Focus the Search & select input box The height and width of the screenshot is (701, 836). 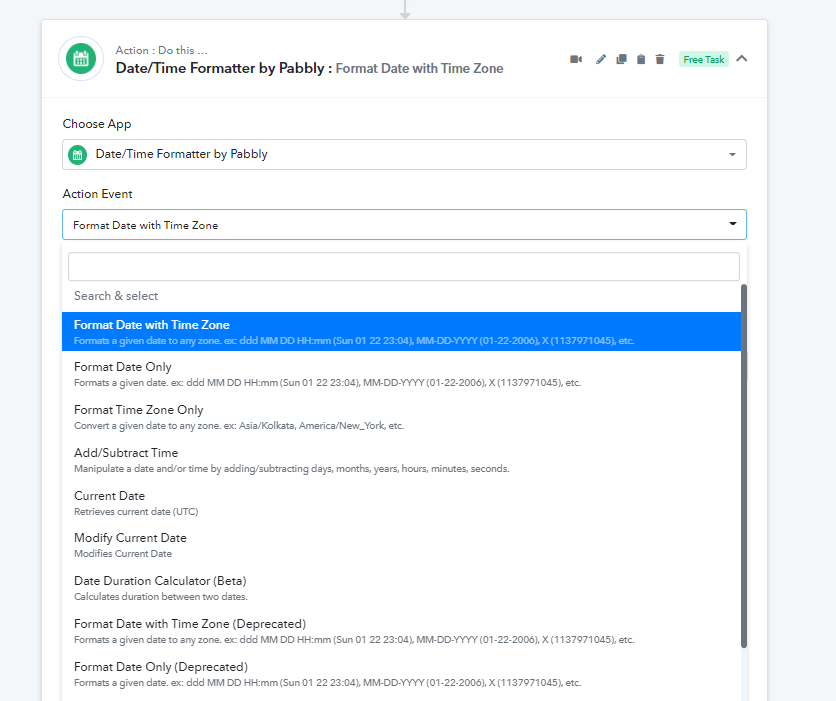click(x=404, y=267)
